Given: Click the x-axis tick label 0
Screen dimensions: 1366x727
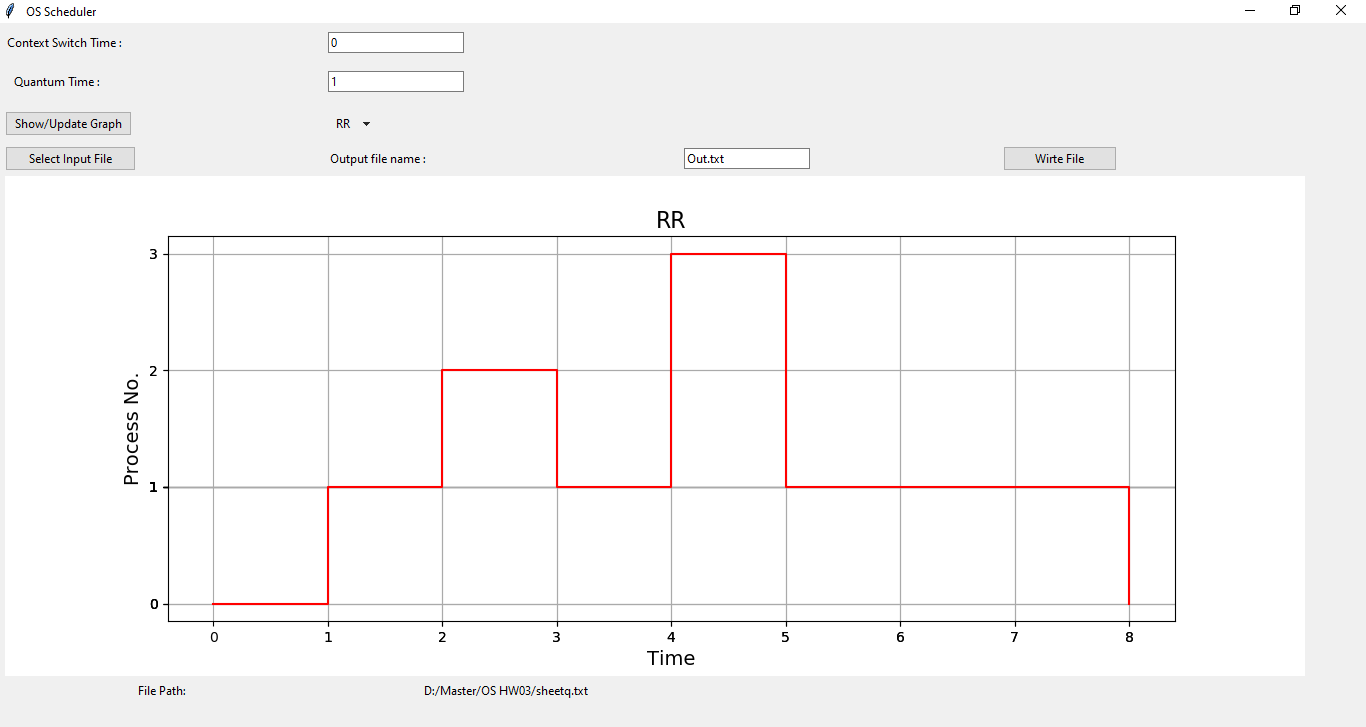Looking at the screenshot, I should [x=213, y=636].
